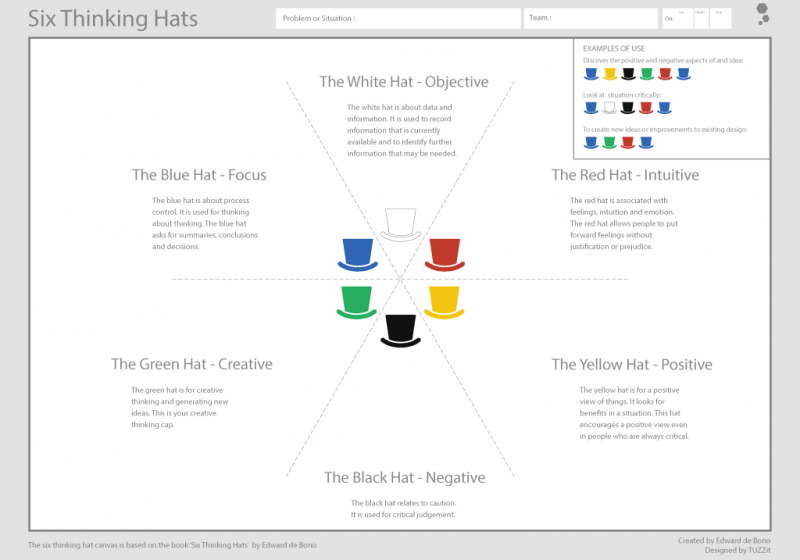800x560 pixels.
Task: Select the large blue hat icon
Action: [358, 254]
